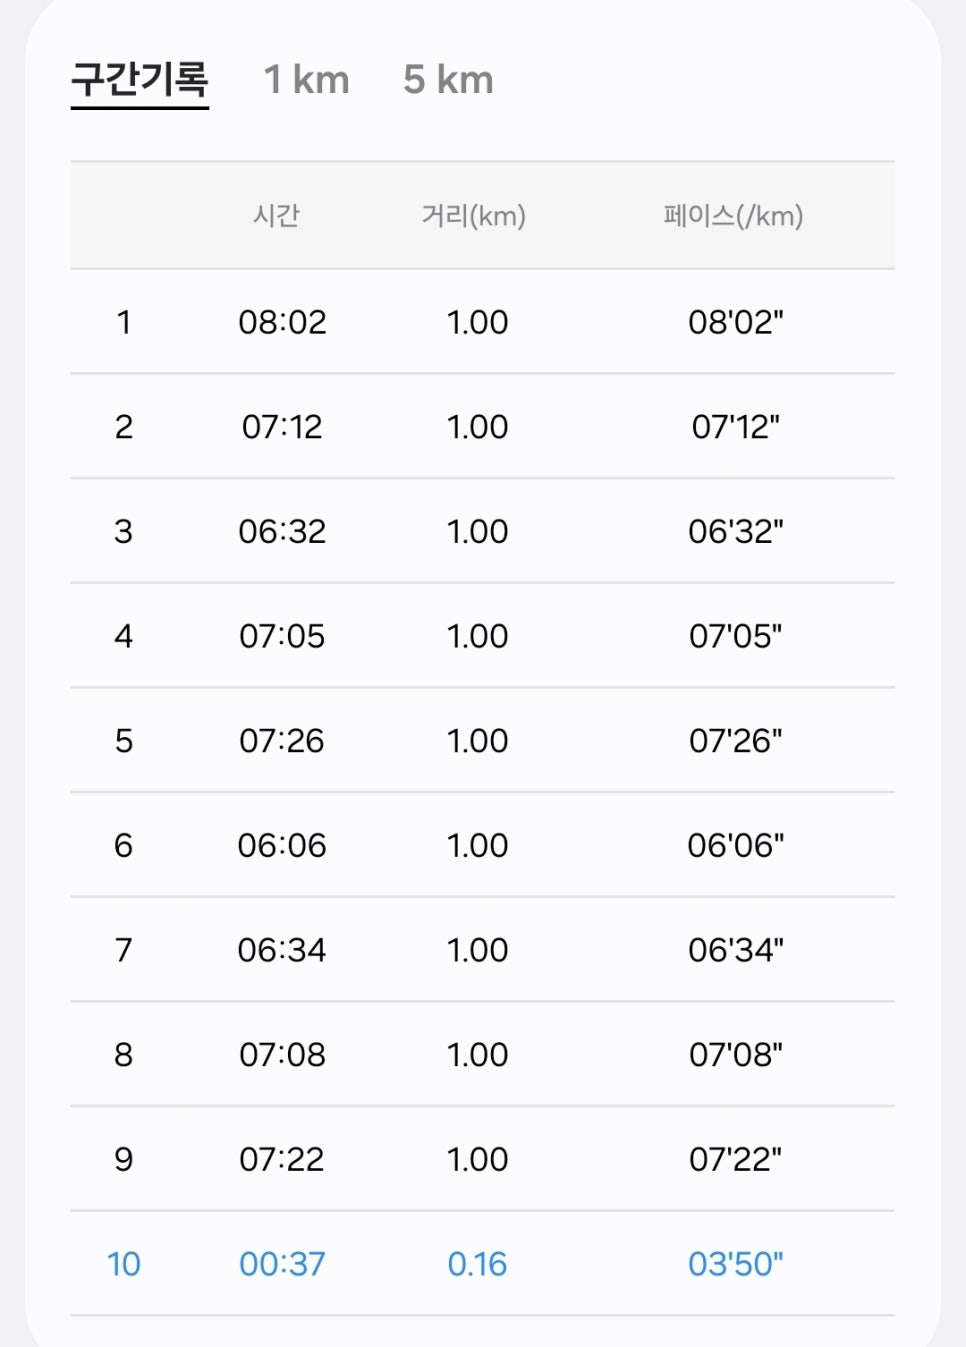Tap lap 8 time 07:08
966x1347 pixels.
[x=282, y=1055]
